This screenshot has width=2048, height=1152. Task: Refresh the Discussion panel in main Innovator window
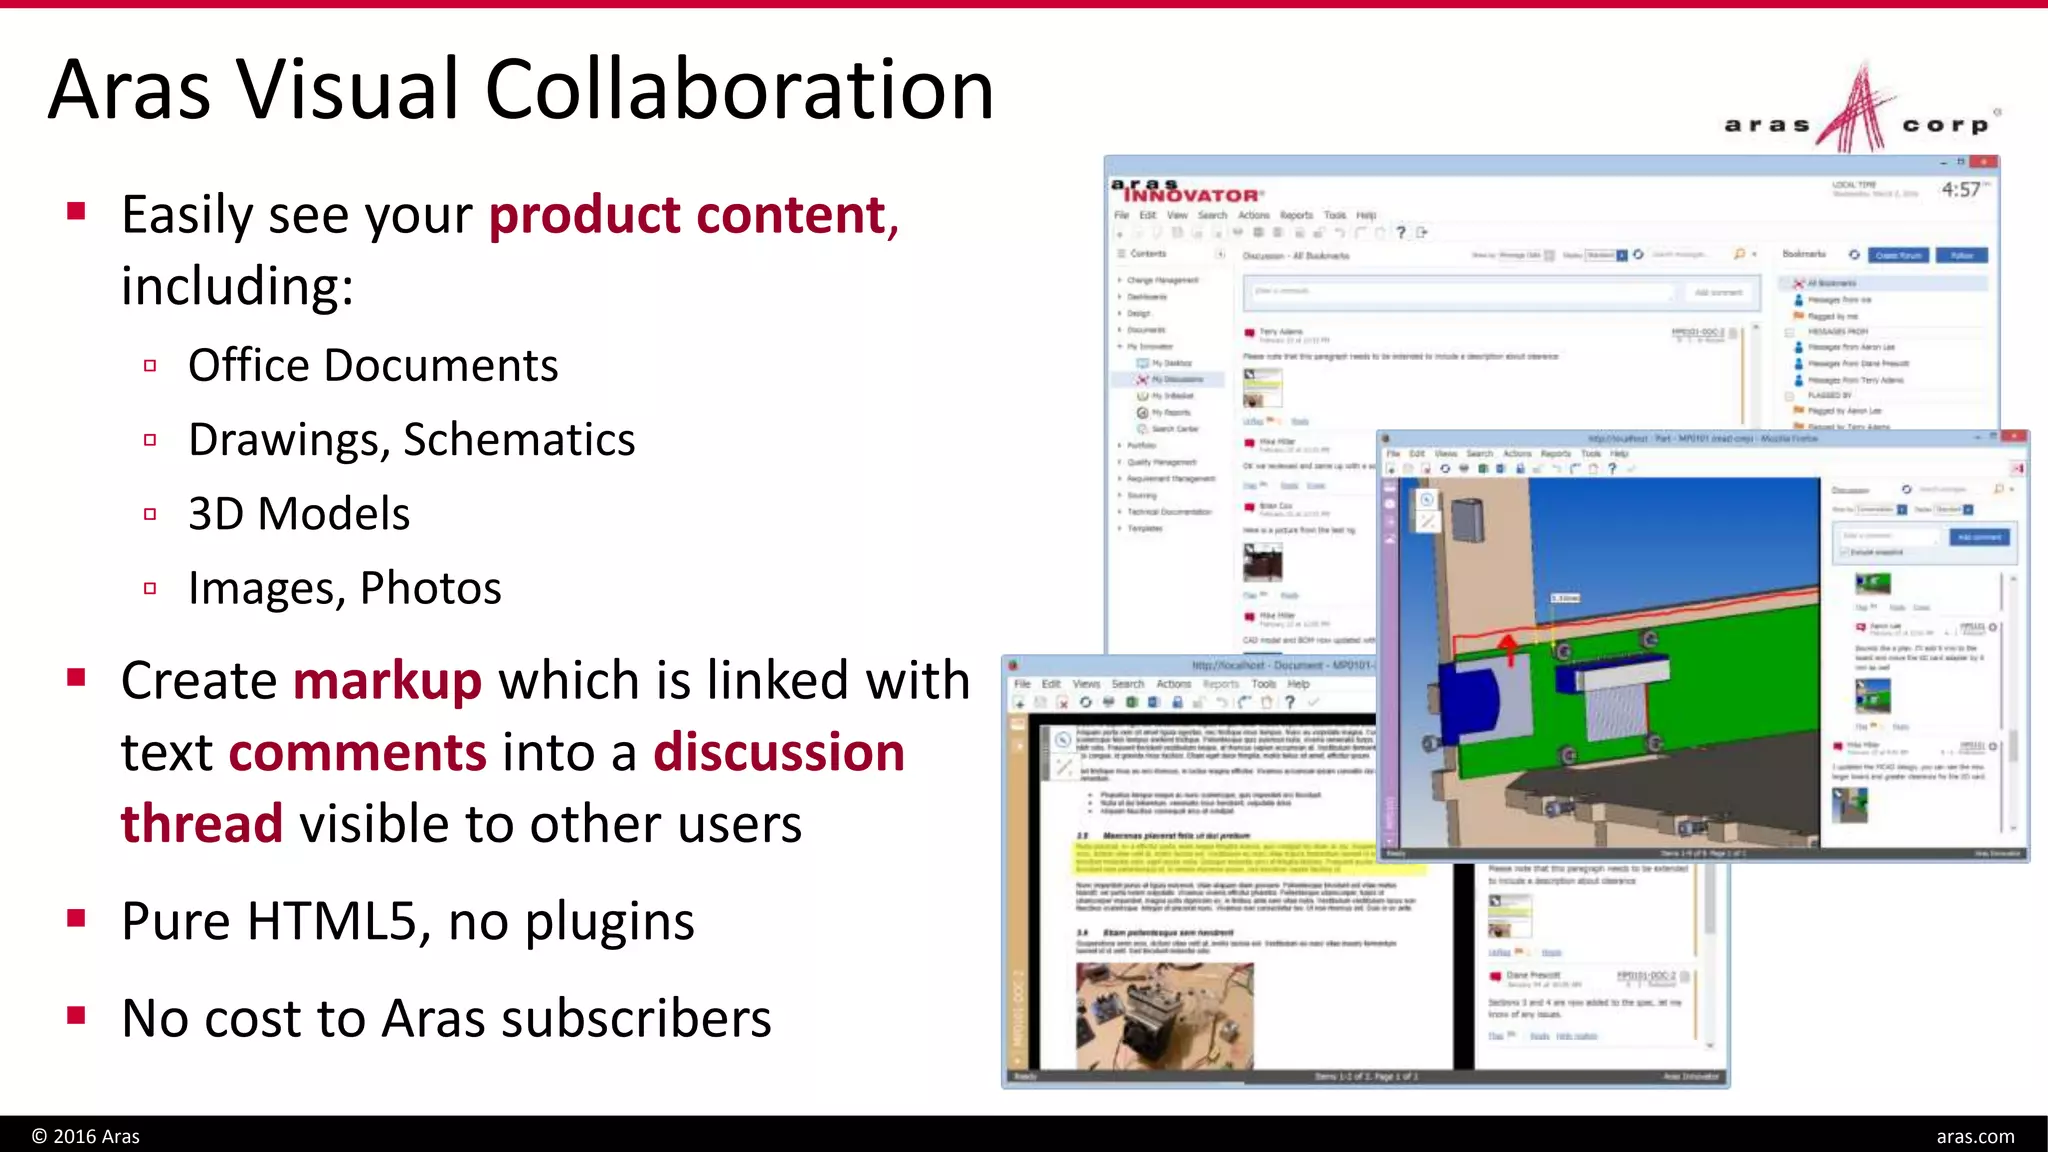[x=1639, y=255]
